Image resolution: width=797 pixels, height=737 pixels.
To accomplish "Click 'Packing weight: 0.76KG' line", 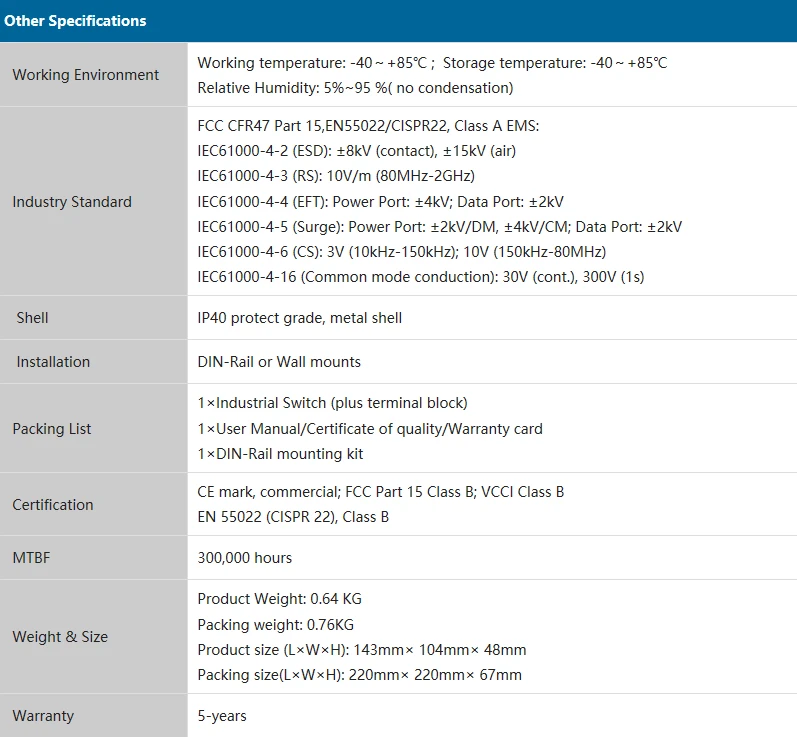I will point(275,625).
